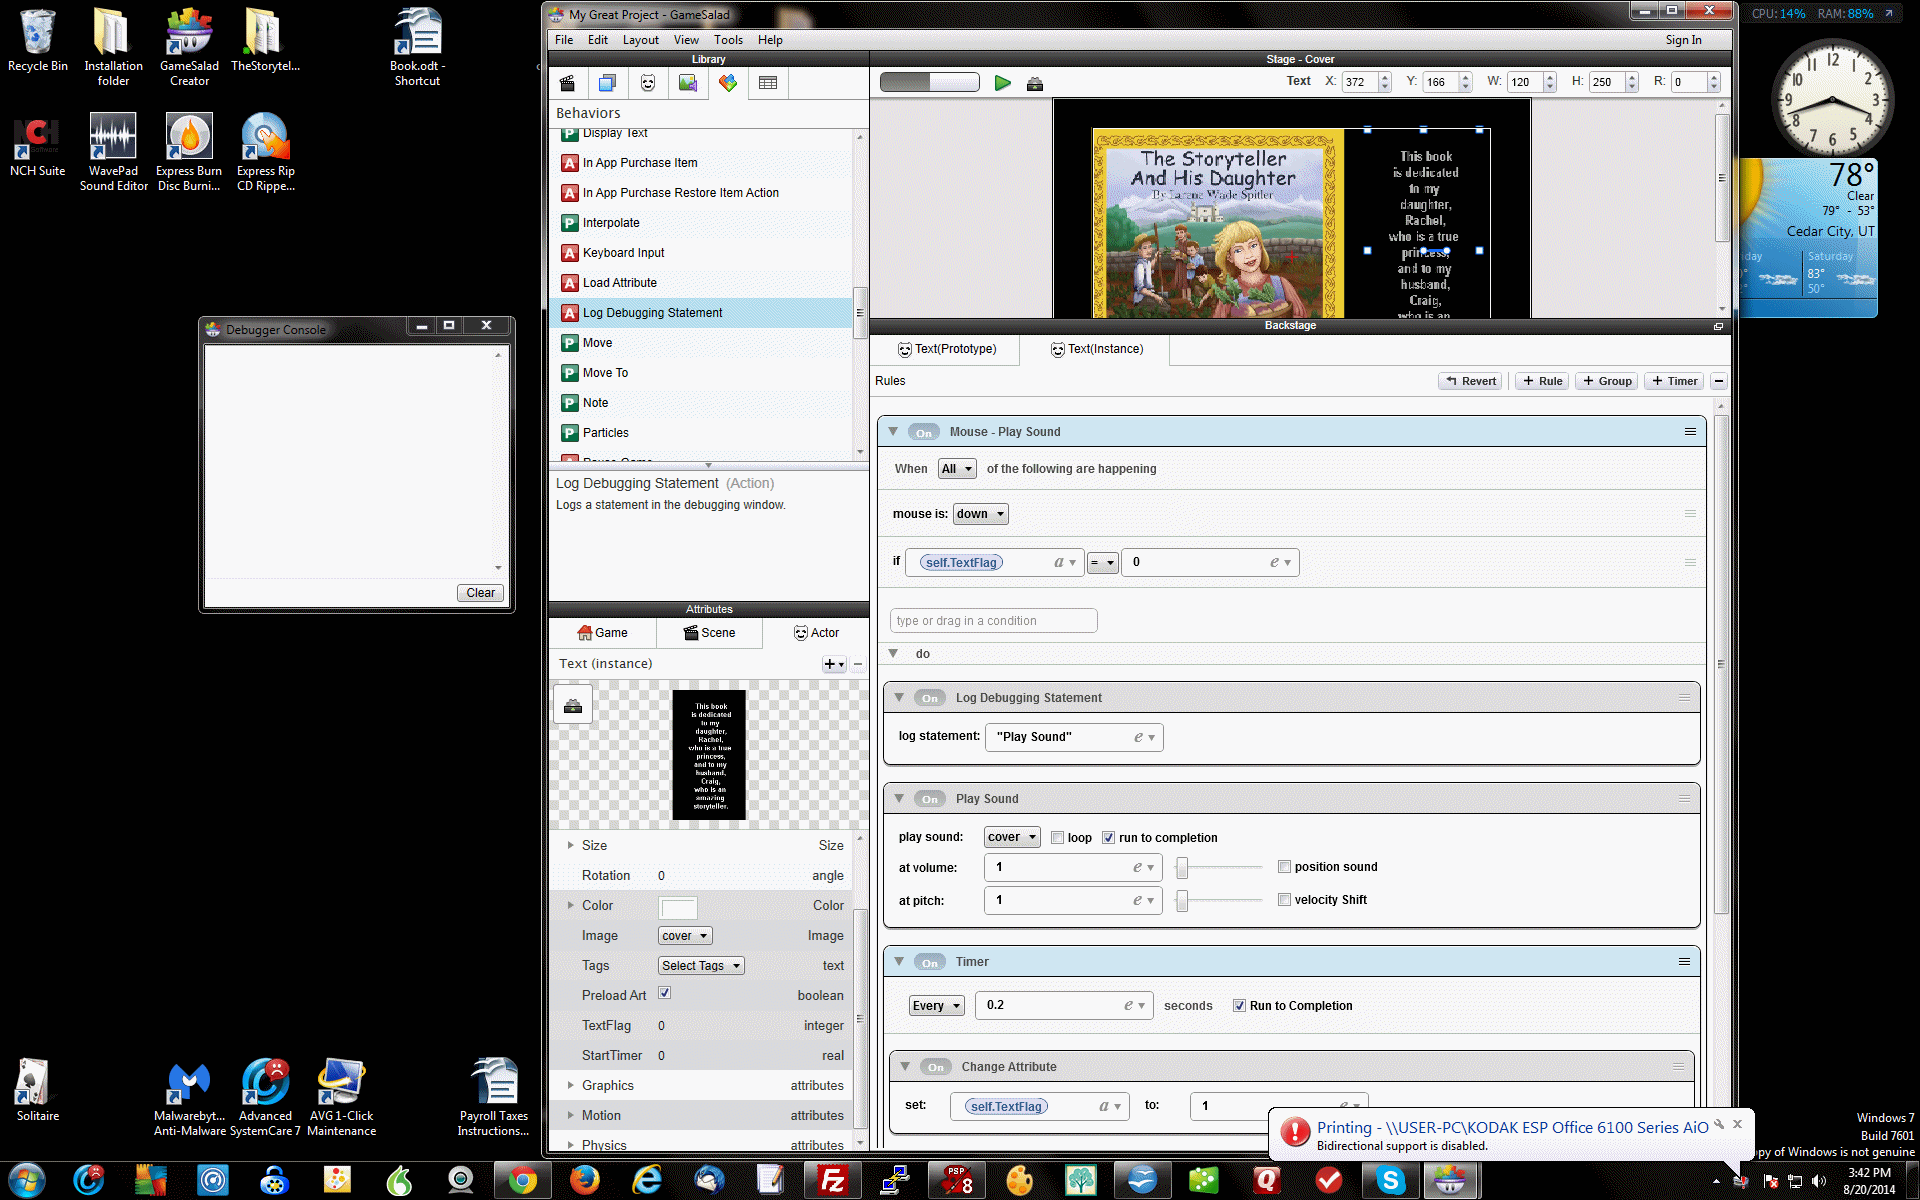Click the Clear button in Debugger Console

pos(480,592)
